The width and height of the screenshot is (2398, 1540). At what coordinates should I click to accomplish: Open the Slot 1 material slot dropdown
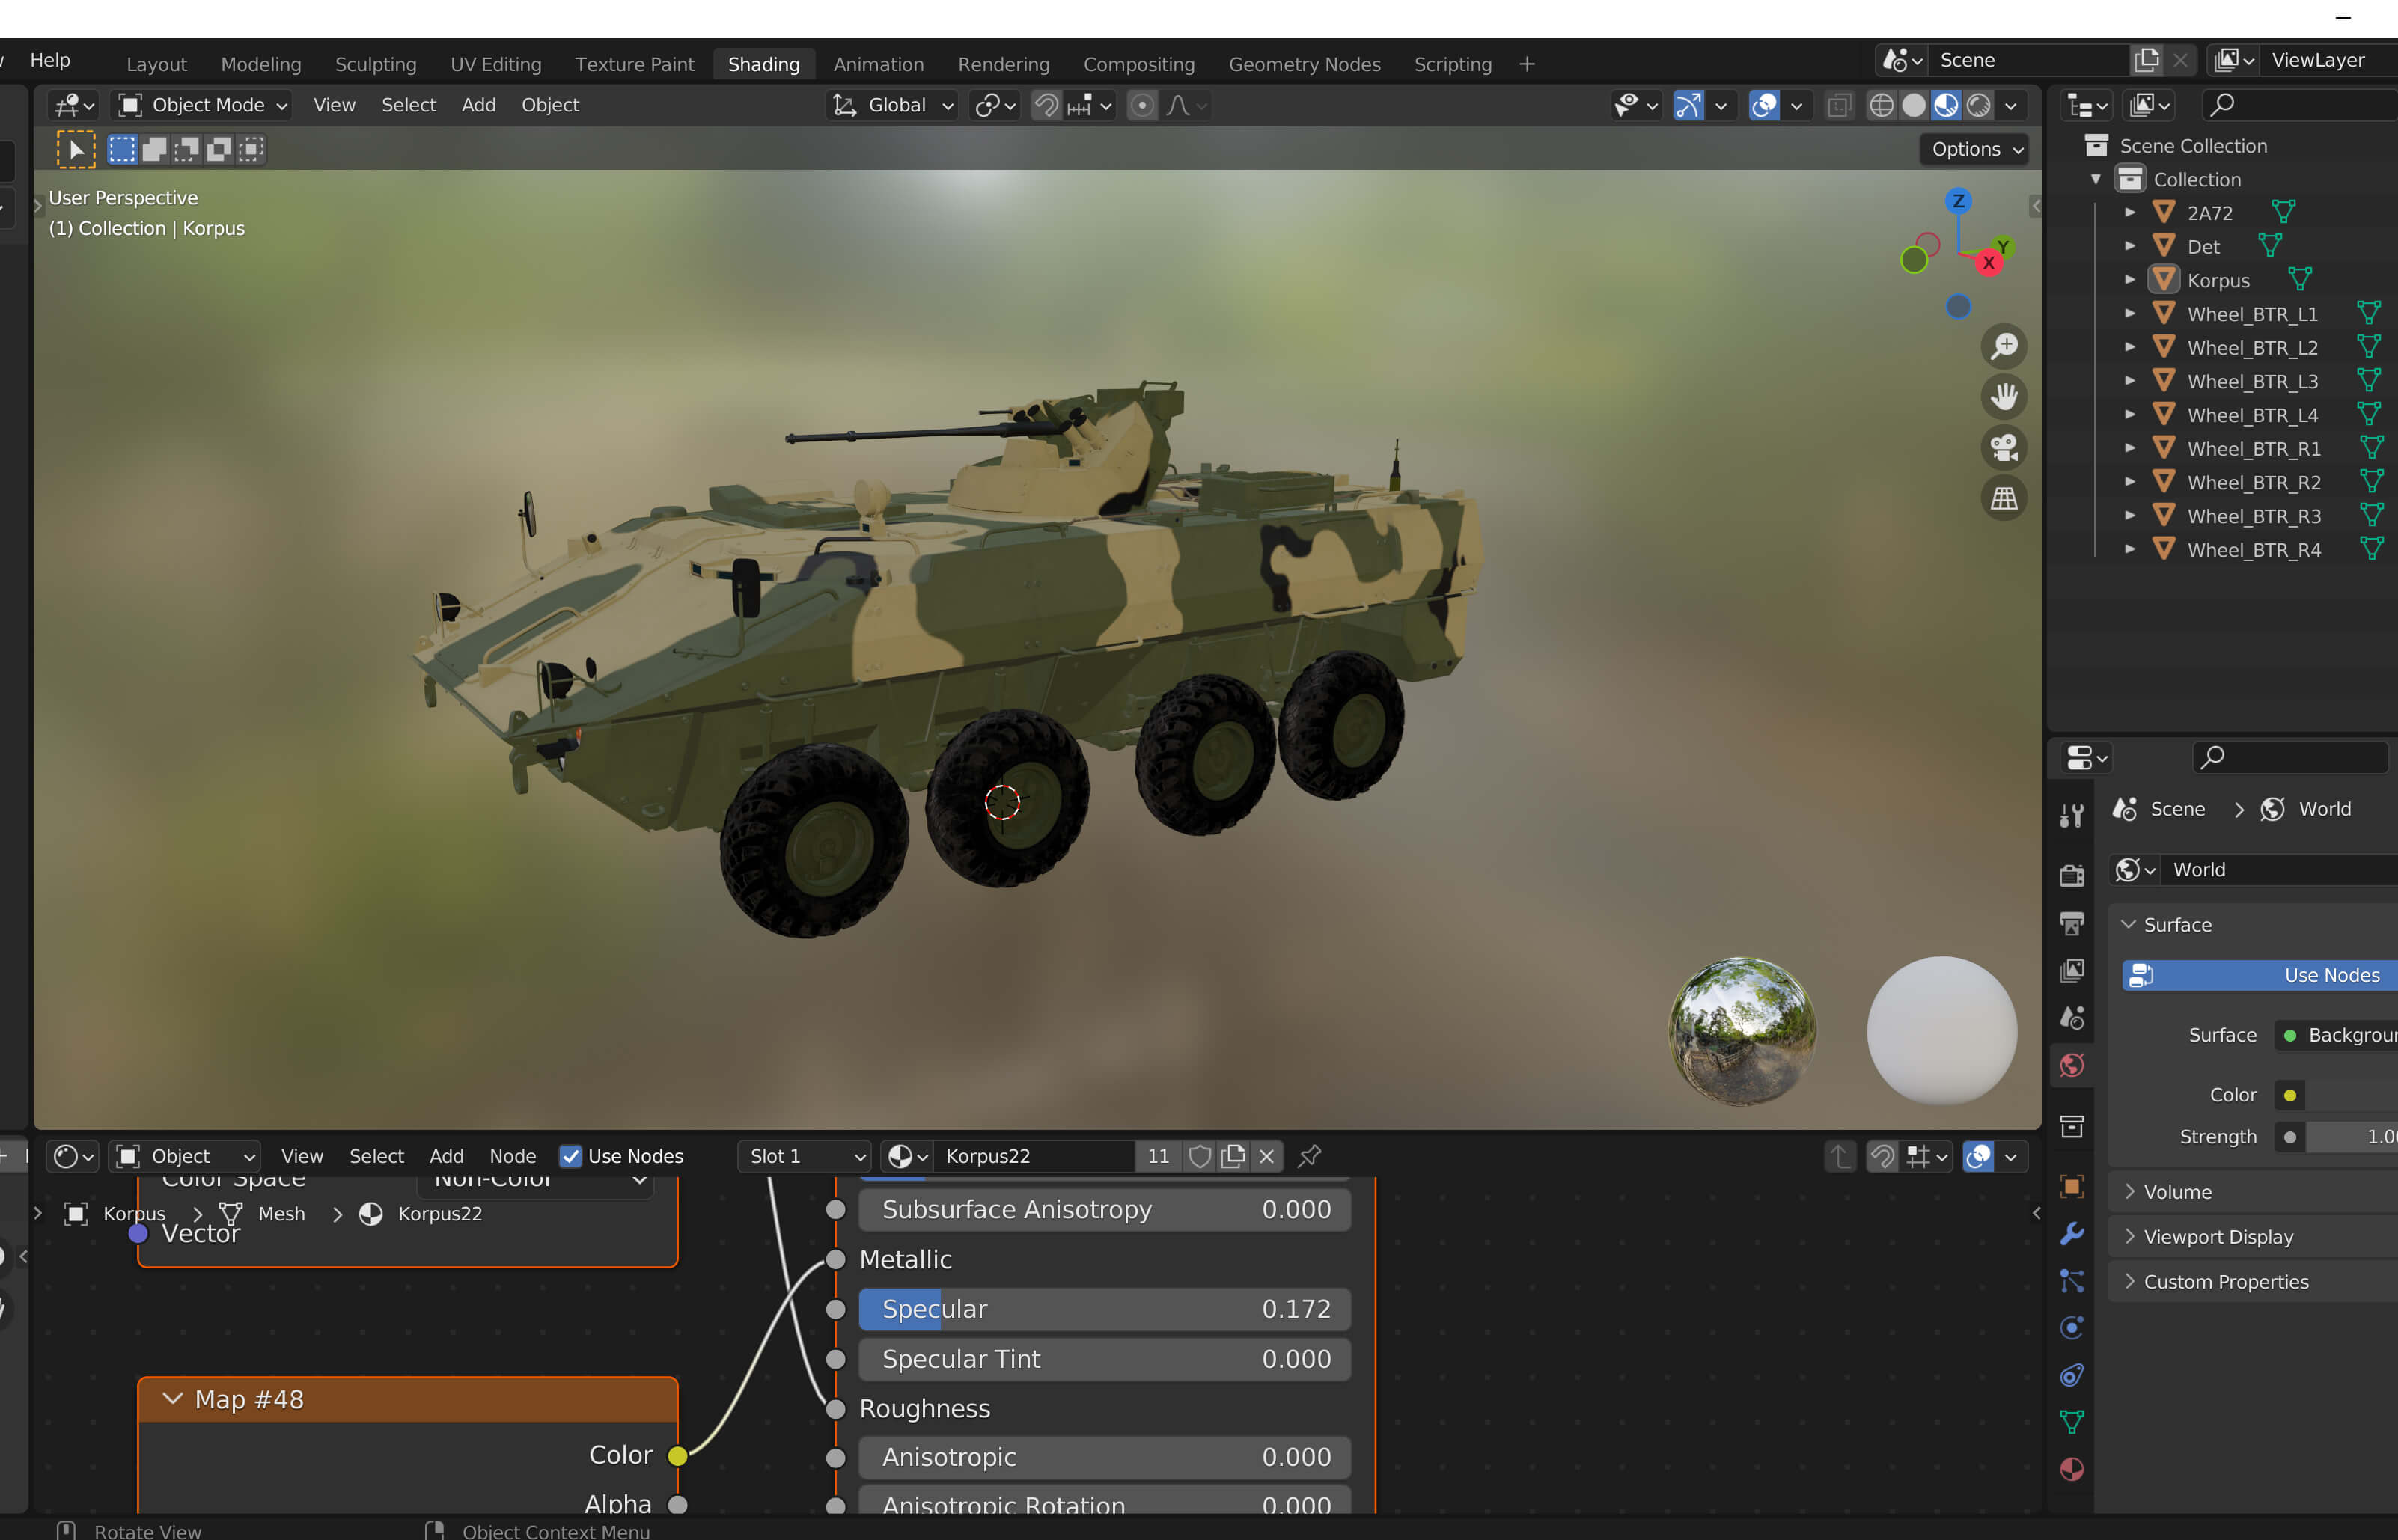805,1156
